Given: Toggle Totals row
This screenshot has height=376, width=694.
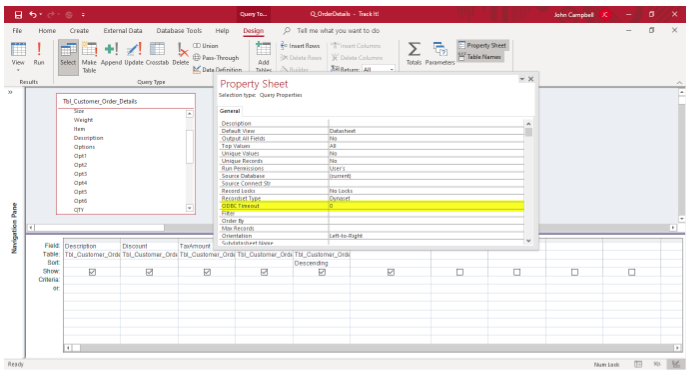Looking at the screenshot, I should pyautogui.click(x=414, y=54).
